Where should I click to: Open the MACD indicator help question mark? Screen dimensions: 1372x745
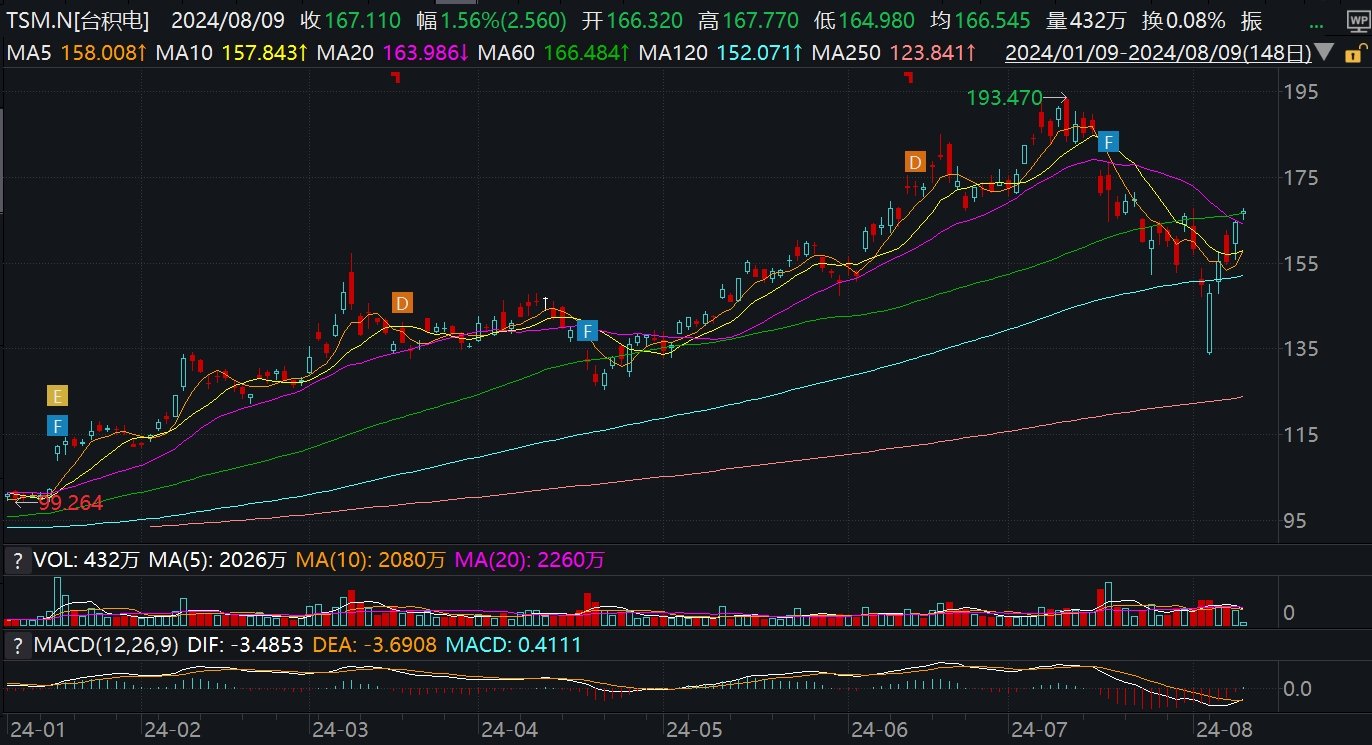coord(16,646)
